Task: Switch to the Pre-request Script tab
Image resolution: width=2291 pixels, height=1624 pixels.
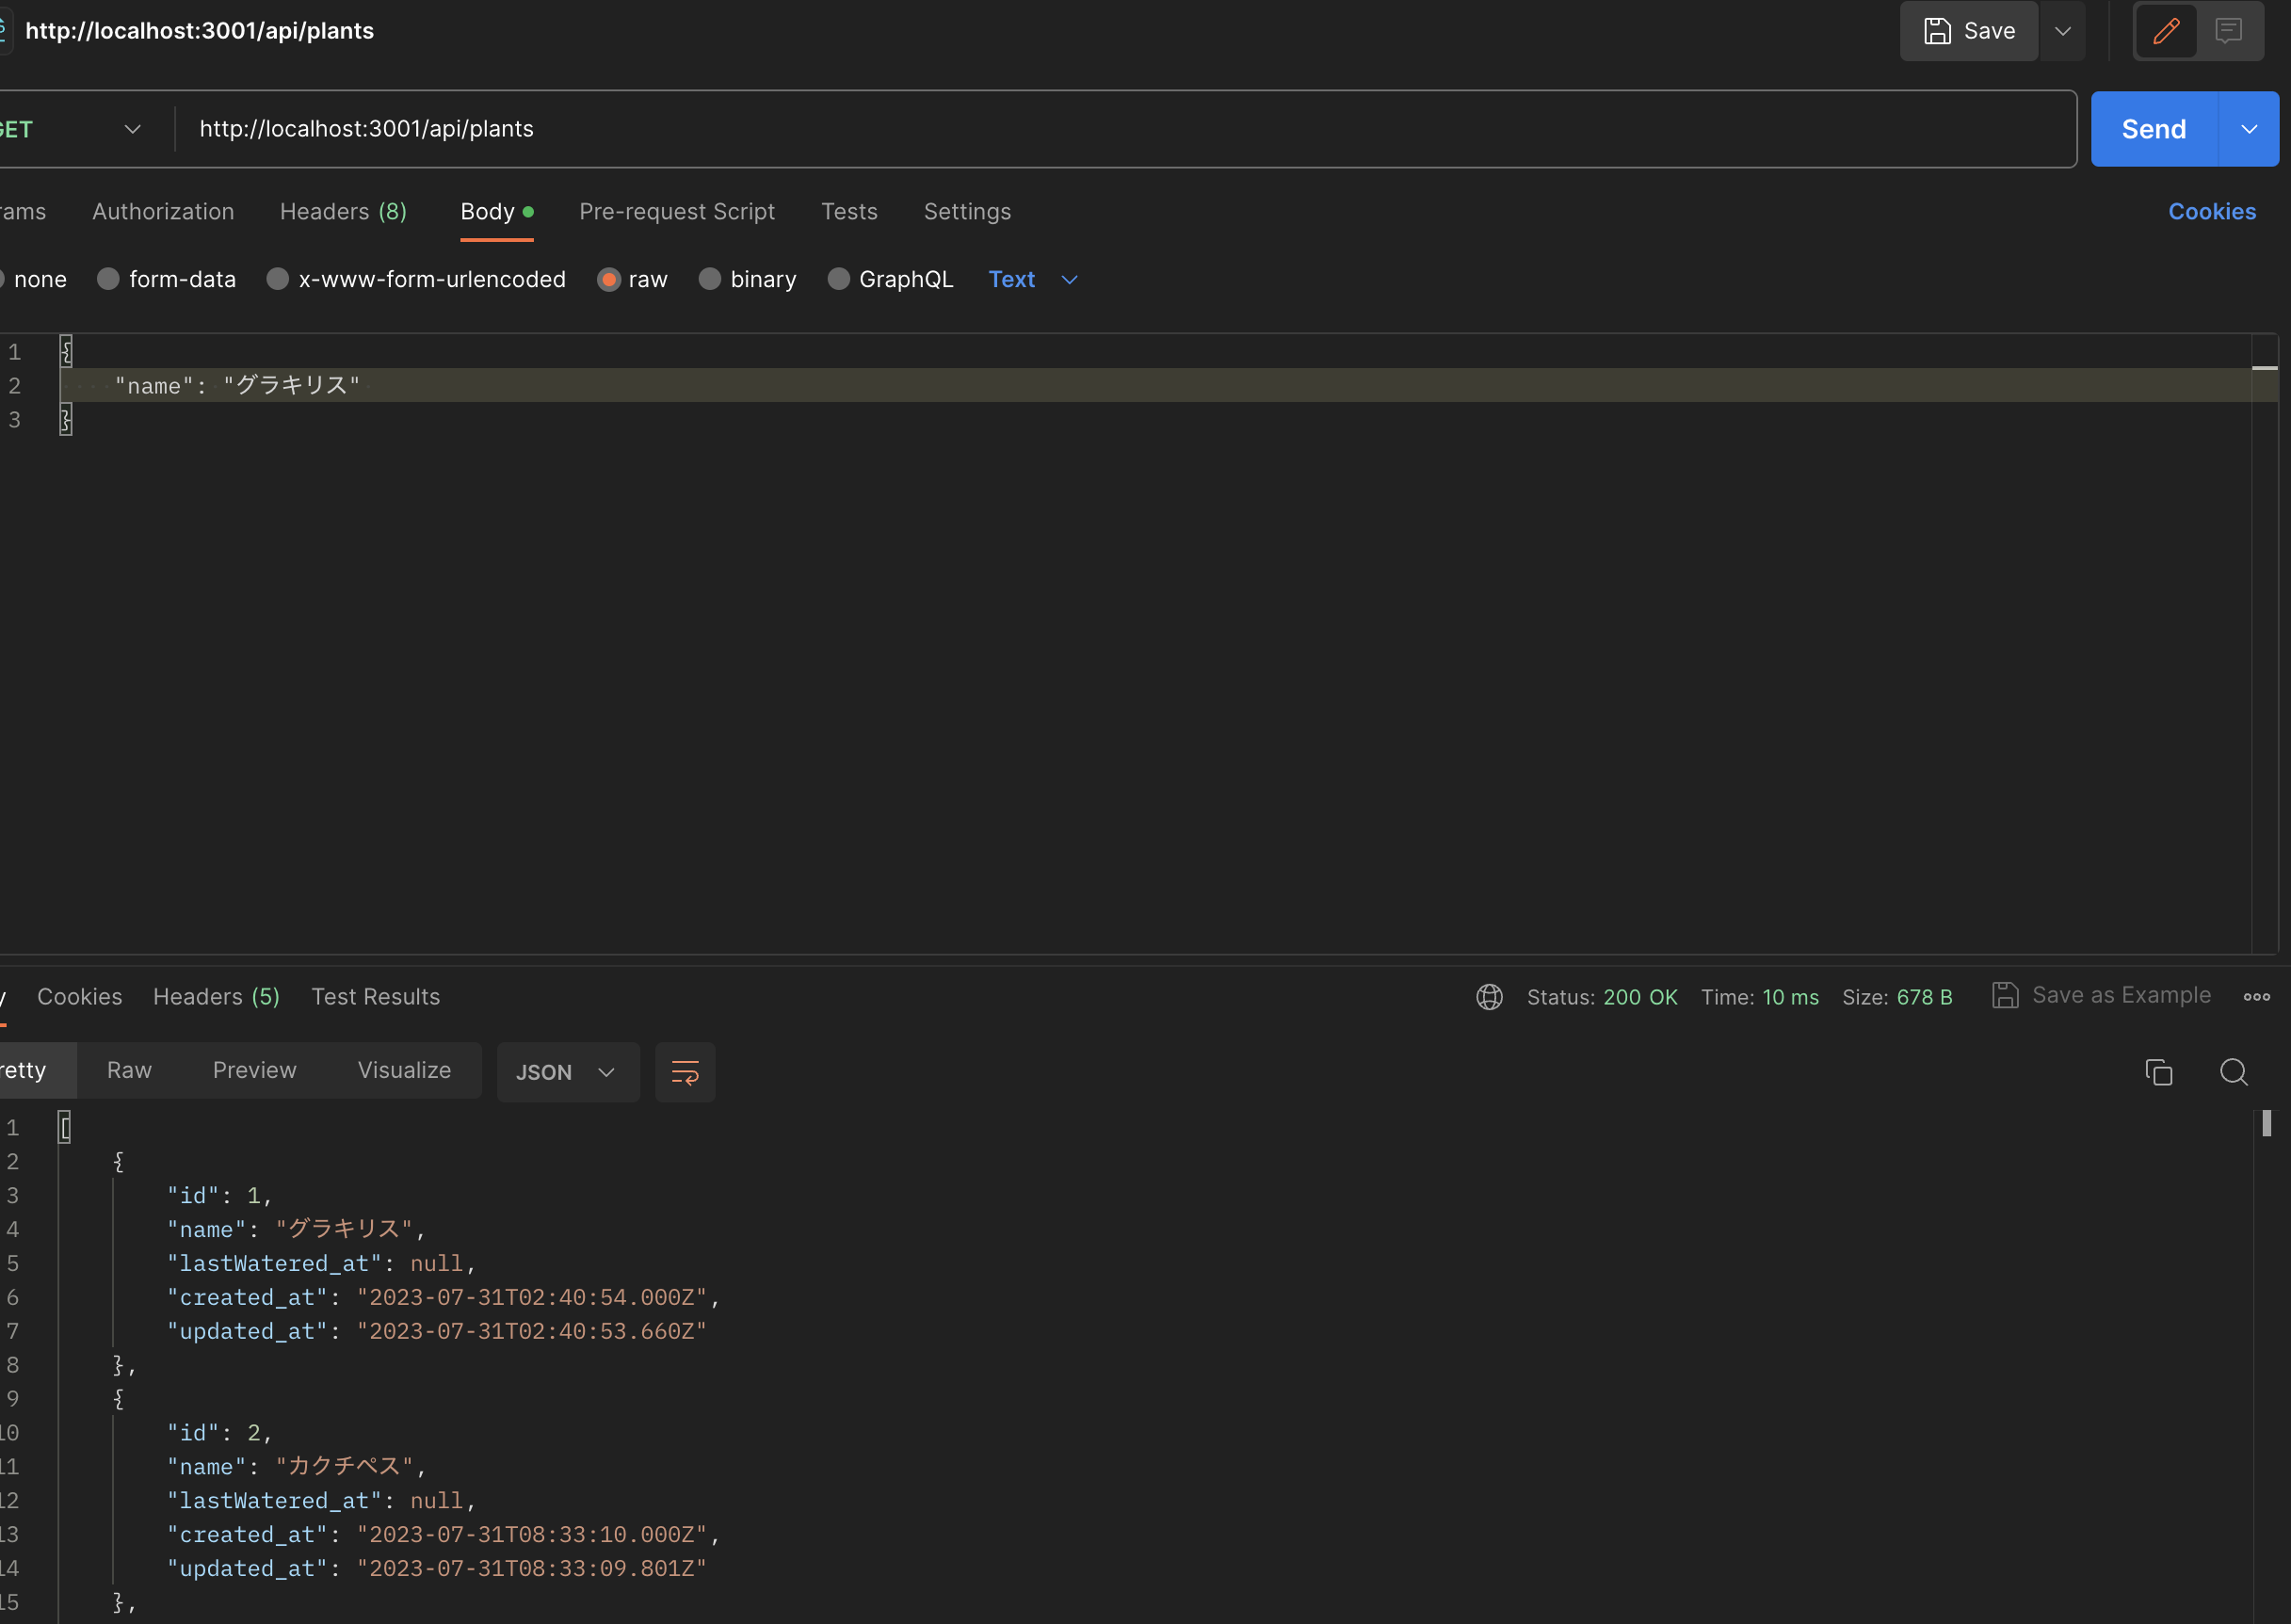Action: (x=677, y=212)
